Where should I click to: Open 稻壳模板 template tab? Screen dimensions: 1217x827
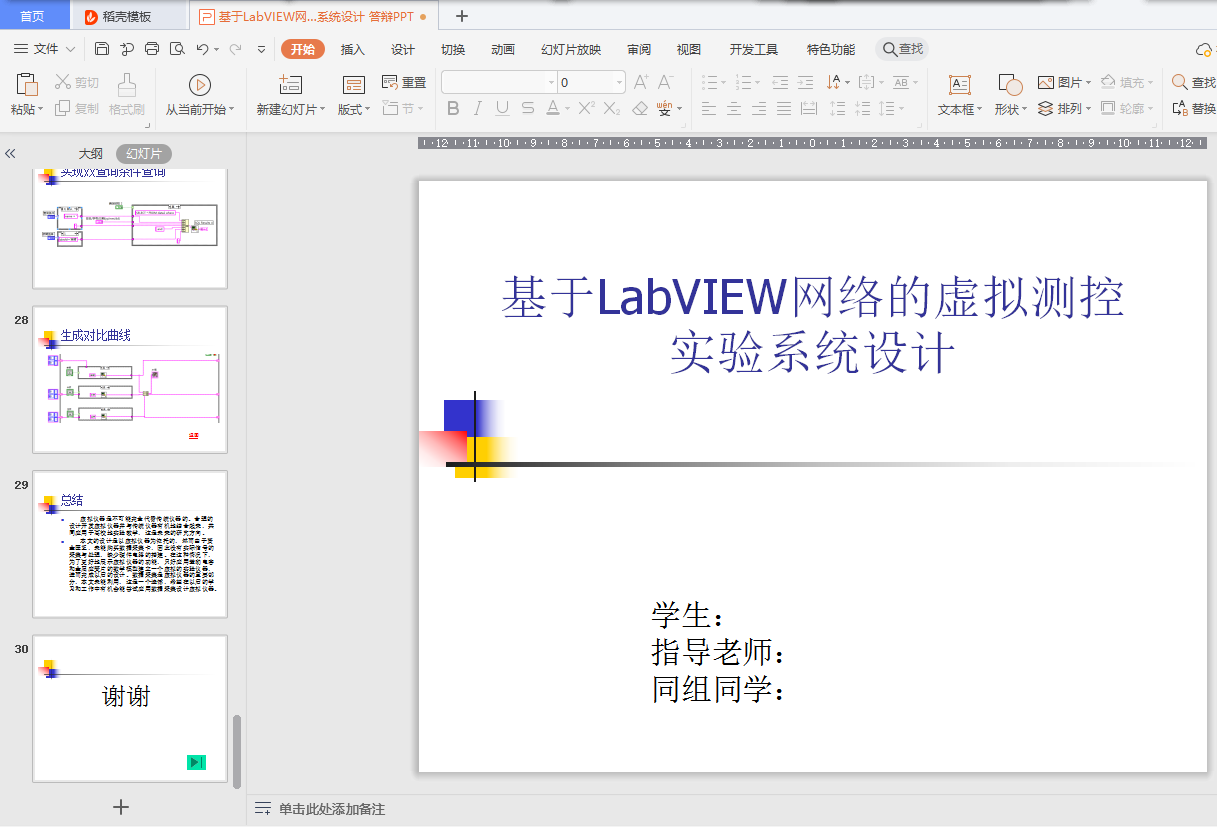[x=128, y=16]
